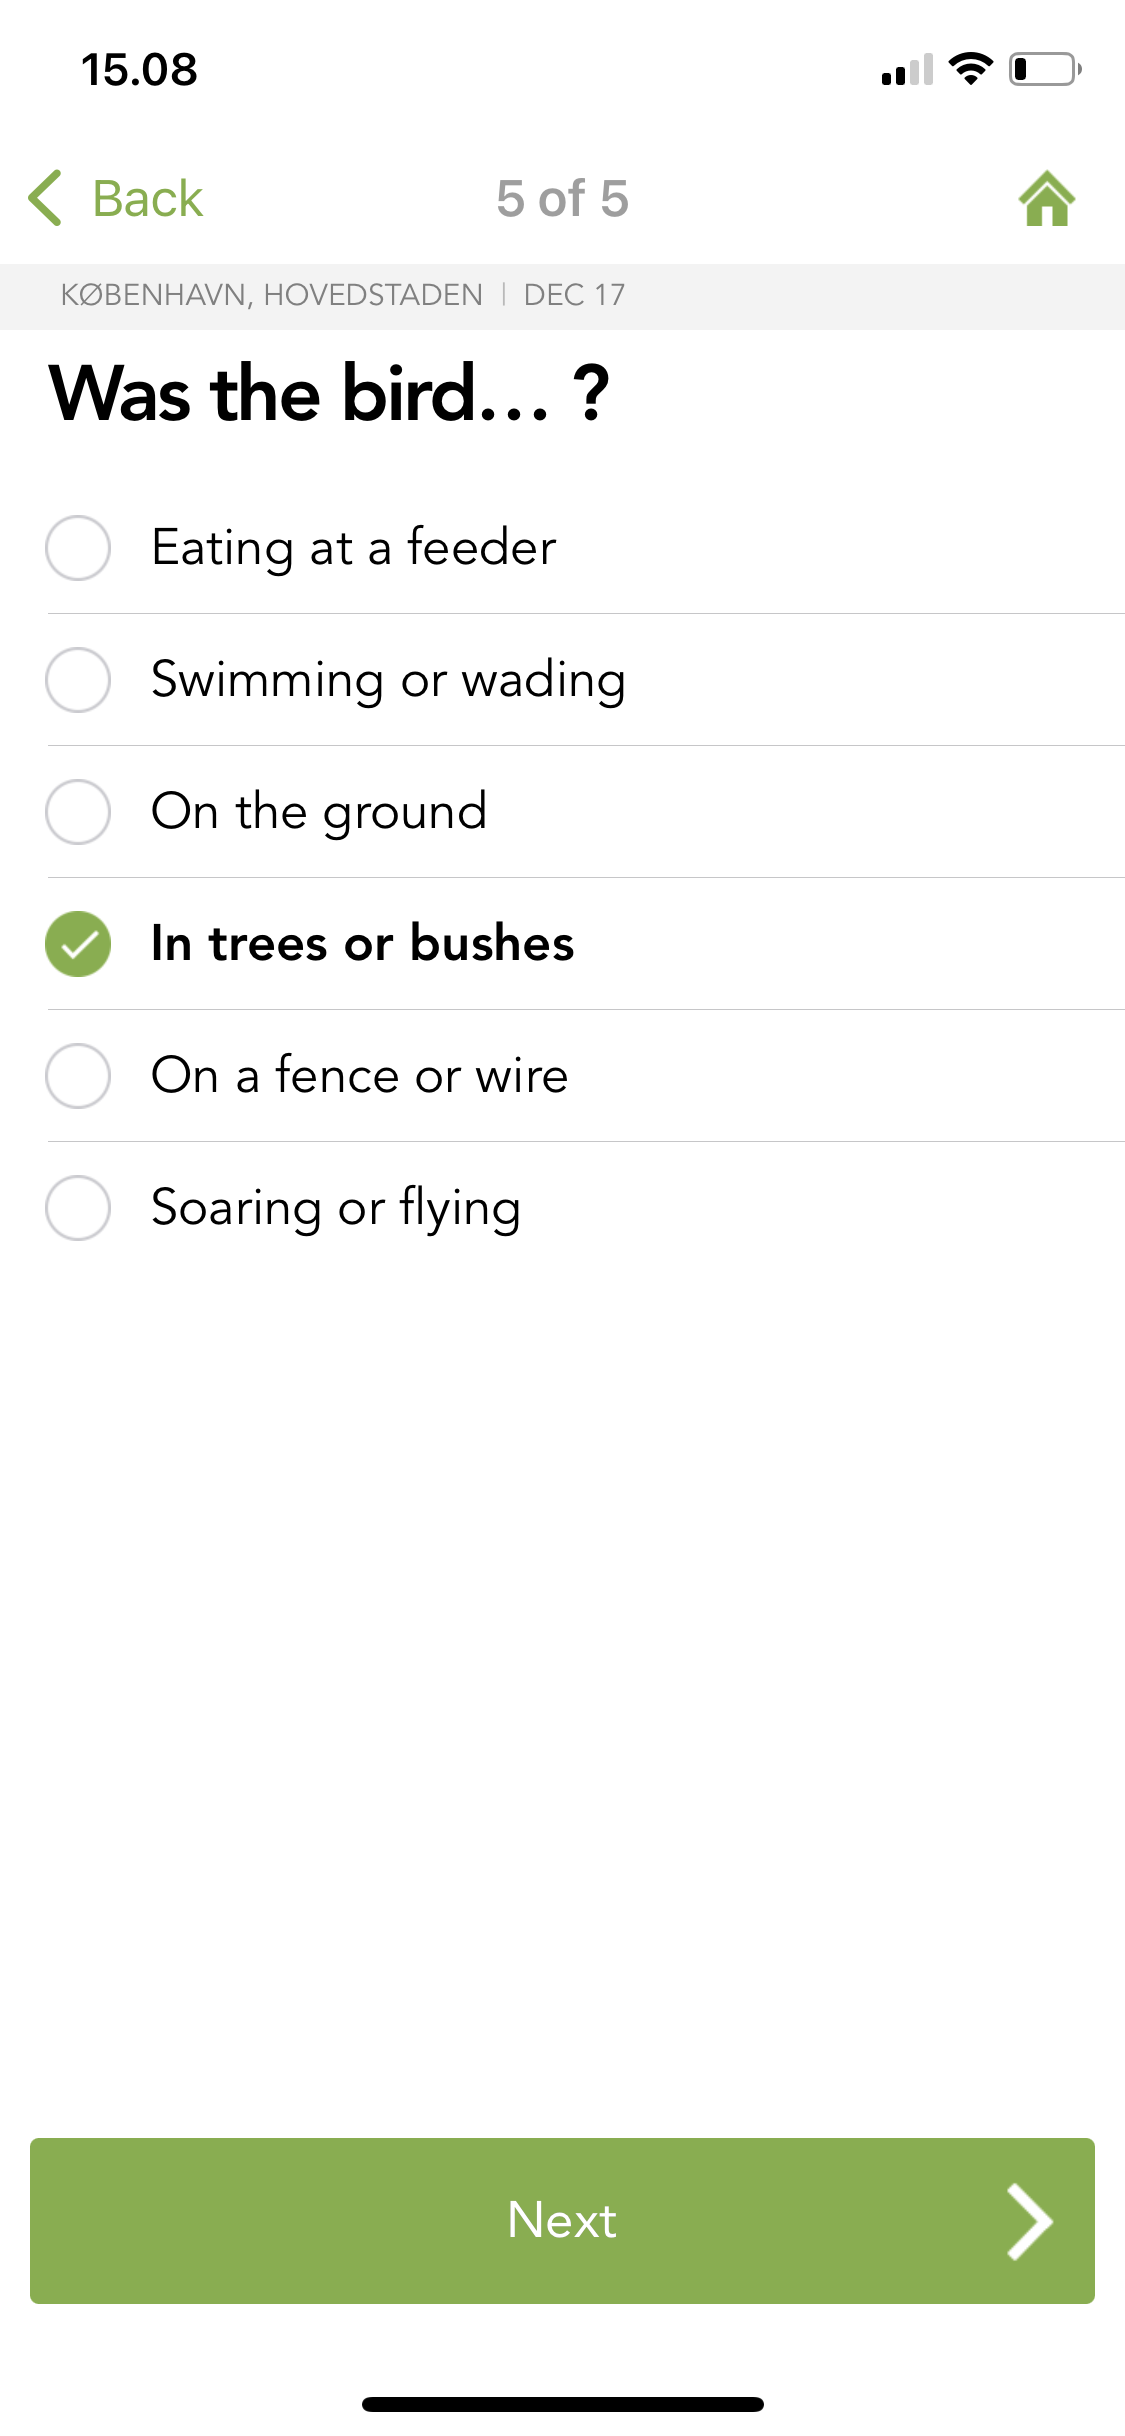Select the 'On a fence or wire' radio button
Screen dimensions: 1125x2436
click(78, 1076)
